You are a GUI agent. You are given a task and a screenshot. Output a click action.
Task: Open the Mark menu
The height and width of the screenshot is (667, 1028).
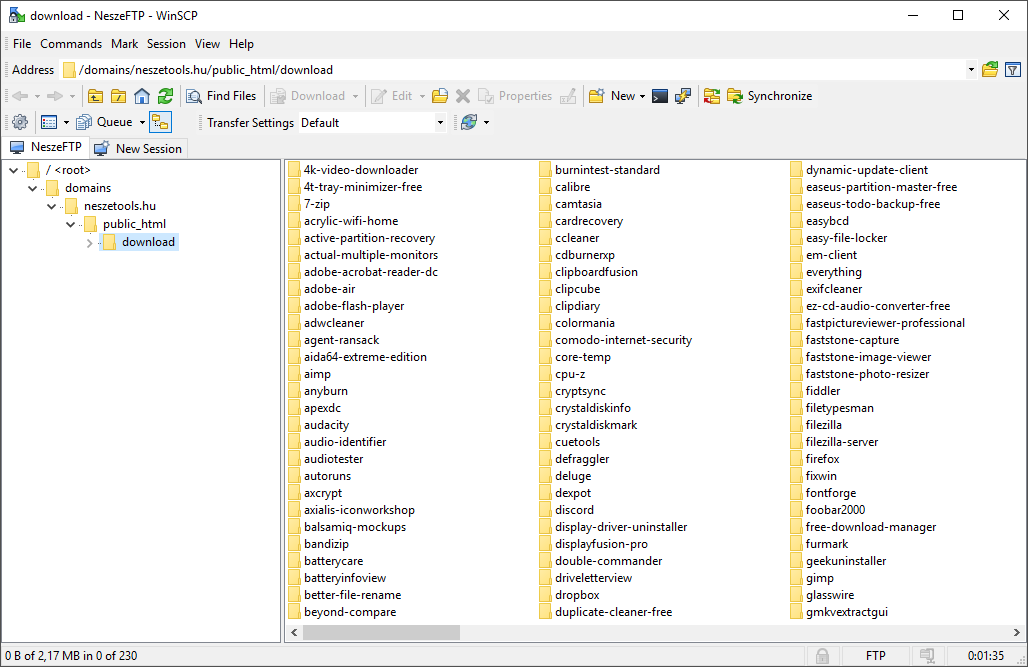coord(125,44)
